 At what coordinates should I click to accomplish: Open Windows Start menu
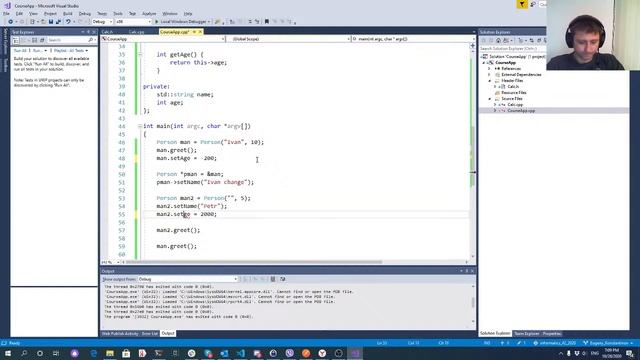(8, 353)
